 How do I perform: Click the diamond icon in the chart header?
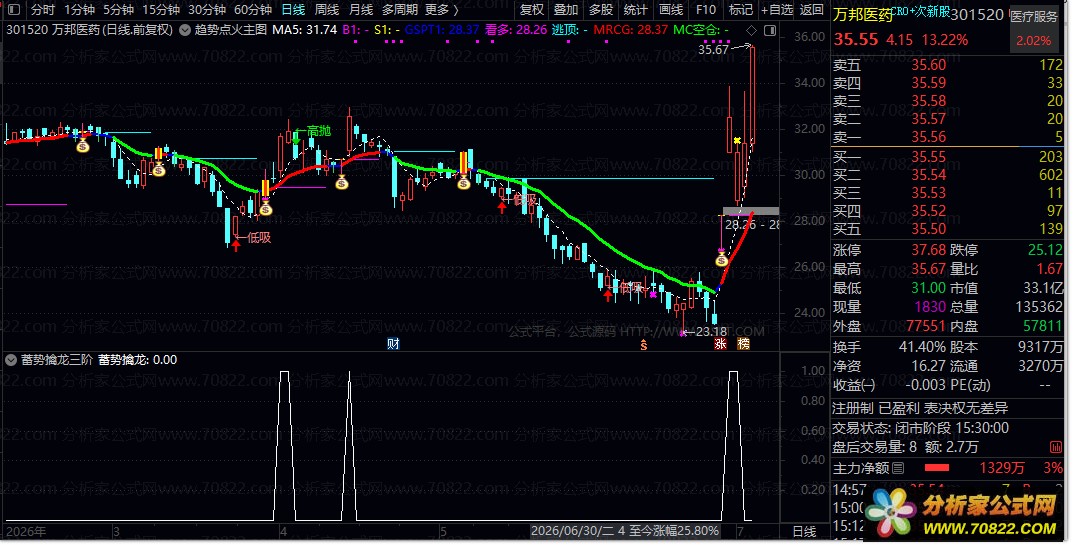coord(751,30)
